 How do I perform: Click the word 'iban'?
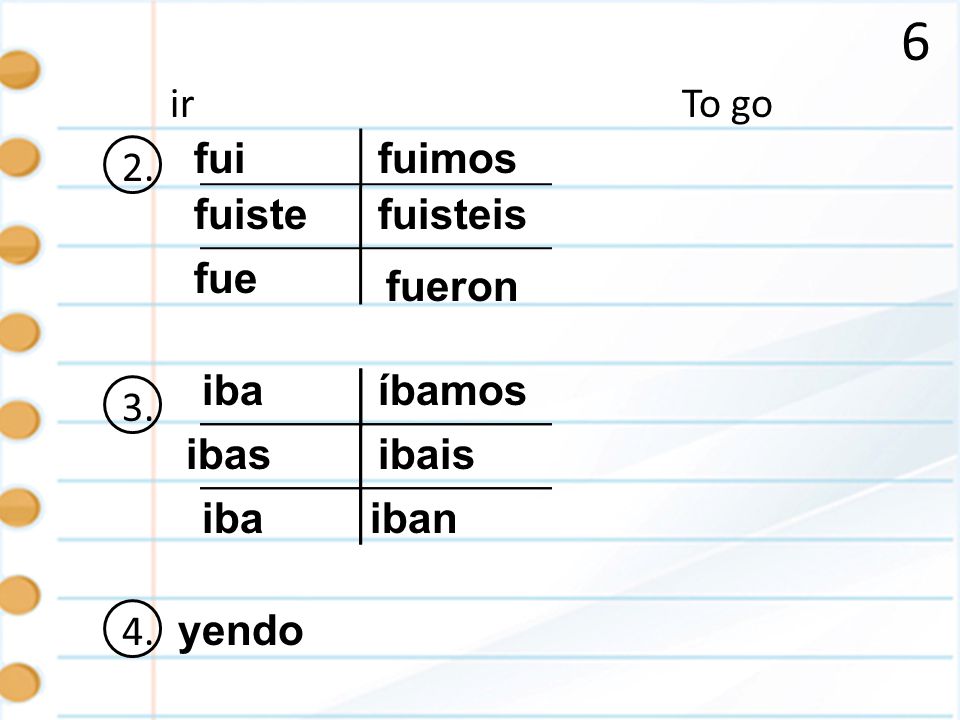(413, 519)
